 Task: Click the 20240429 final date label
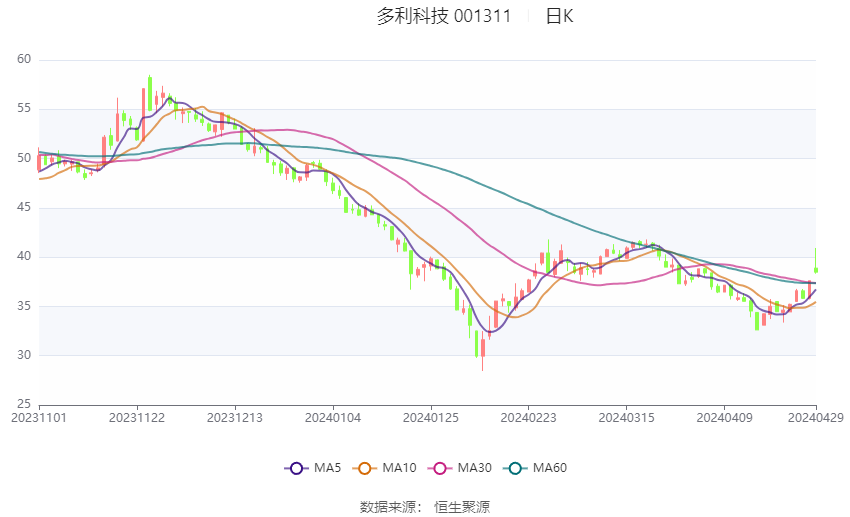coord(815,417)
